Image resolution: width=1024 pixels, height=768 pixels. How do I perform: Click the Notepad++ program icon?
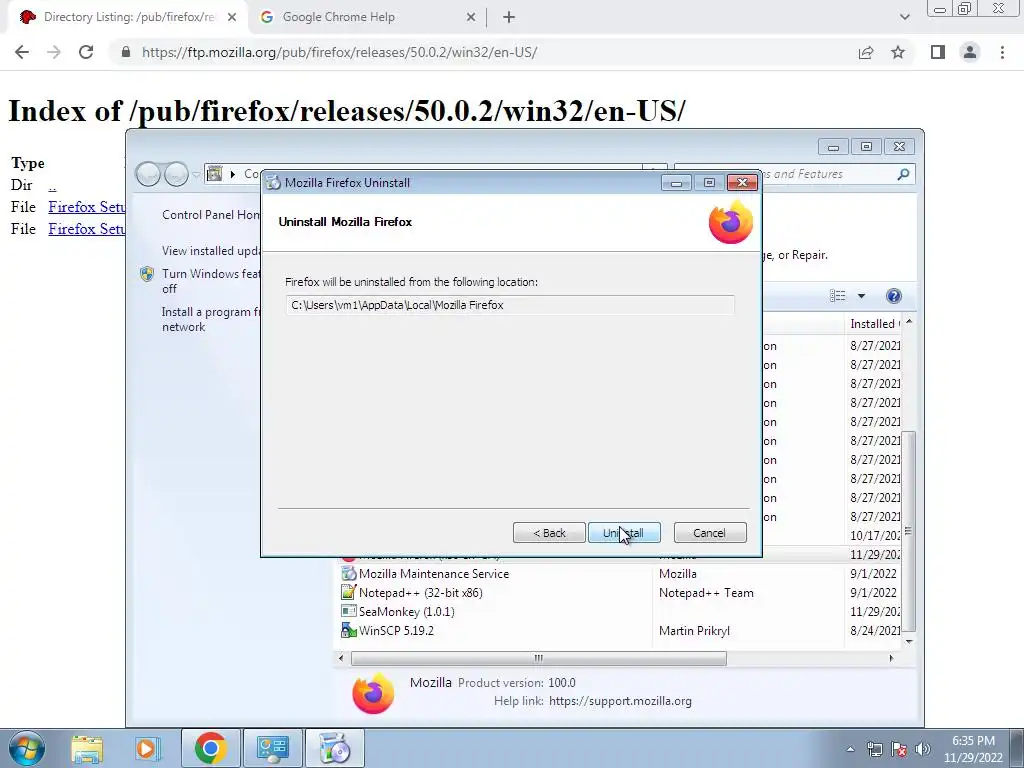[349, 593]
